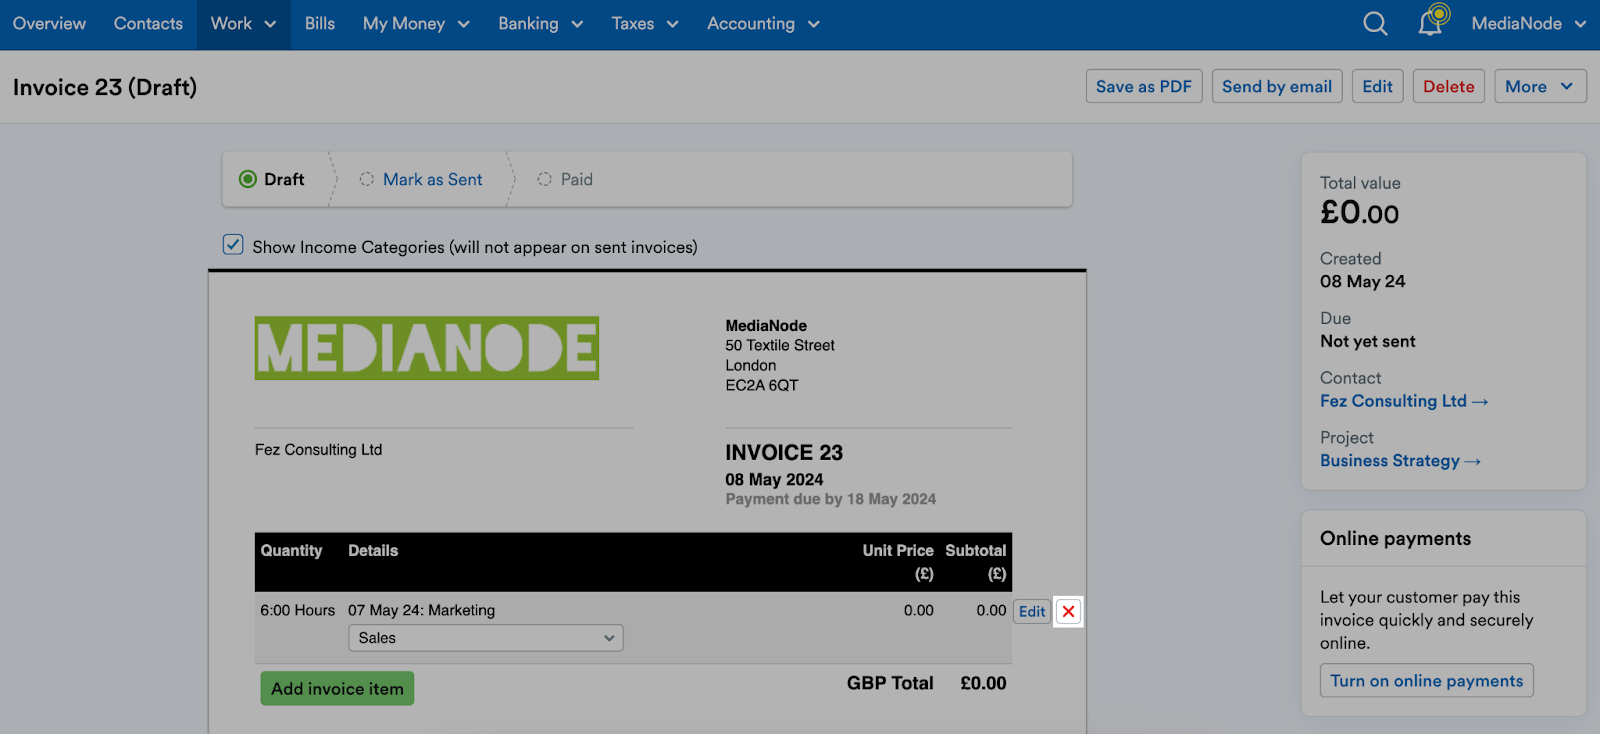Viewport: 1600px width, 734px height.
Task: Open the Contacts tab
Action: [x=148, y=24]
